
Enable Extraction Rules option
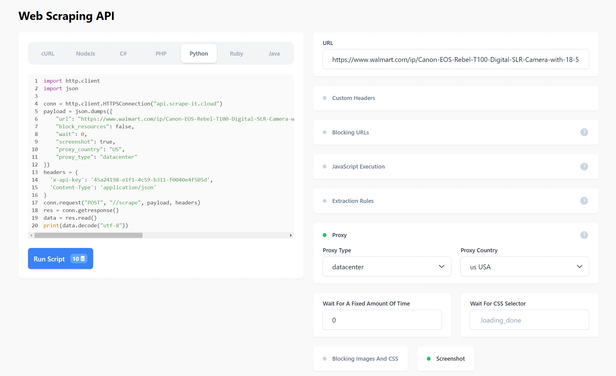(324, 201)
